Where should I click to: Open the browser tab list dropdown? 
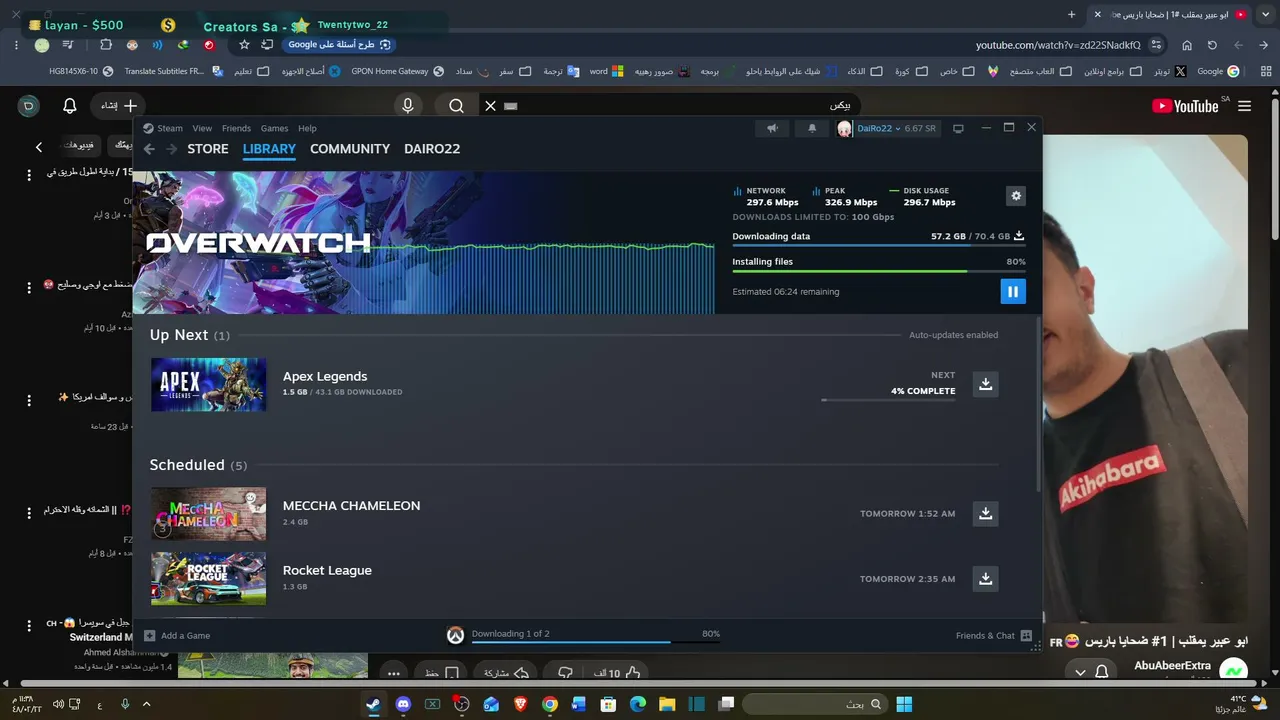click(1264, 15)
